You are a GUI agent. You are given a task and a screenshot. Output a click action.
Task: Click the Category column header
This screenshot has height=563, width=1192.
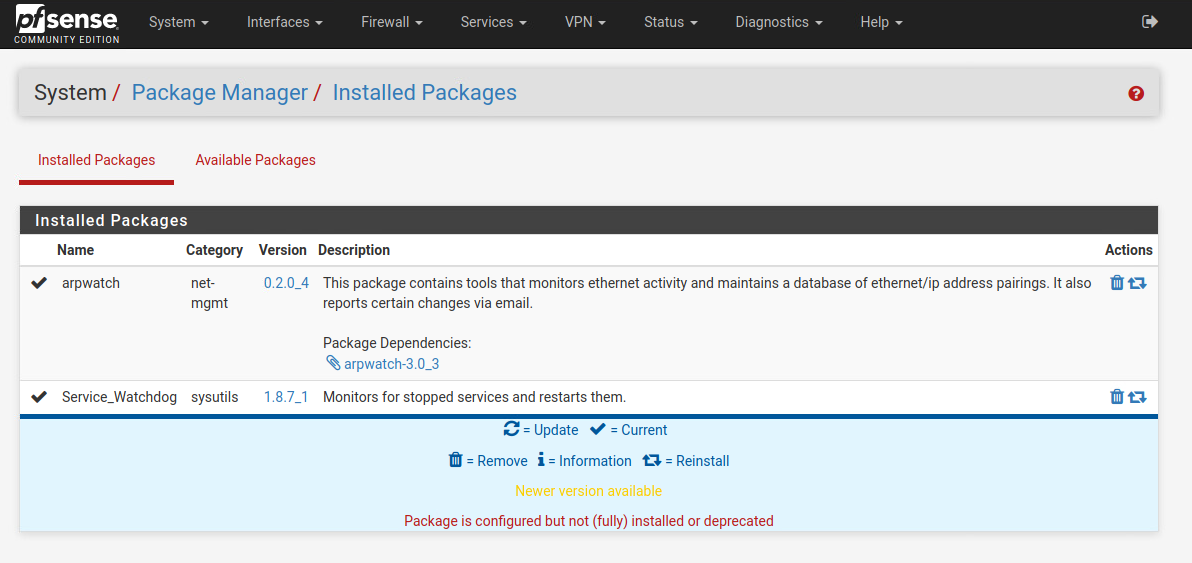[x=214, y=250]
